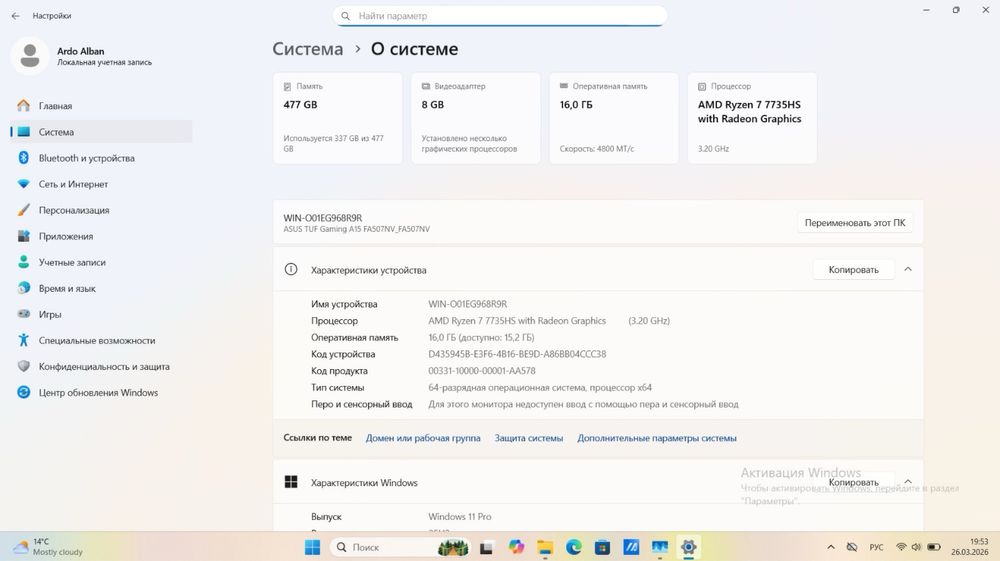Launch Copilot from the taskbar
This screenshot has width=1000, height=561.
coord(516,547)
